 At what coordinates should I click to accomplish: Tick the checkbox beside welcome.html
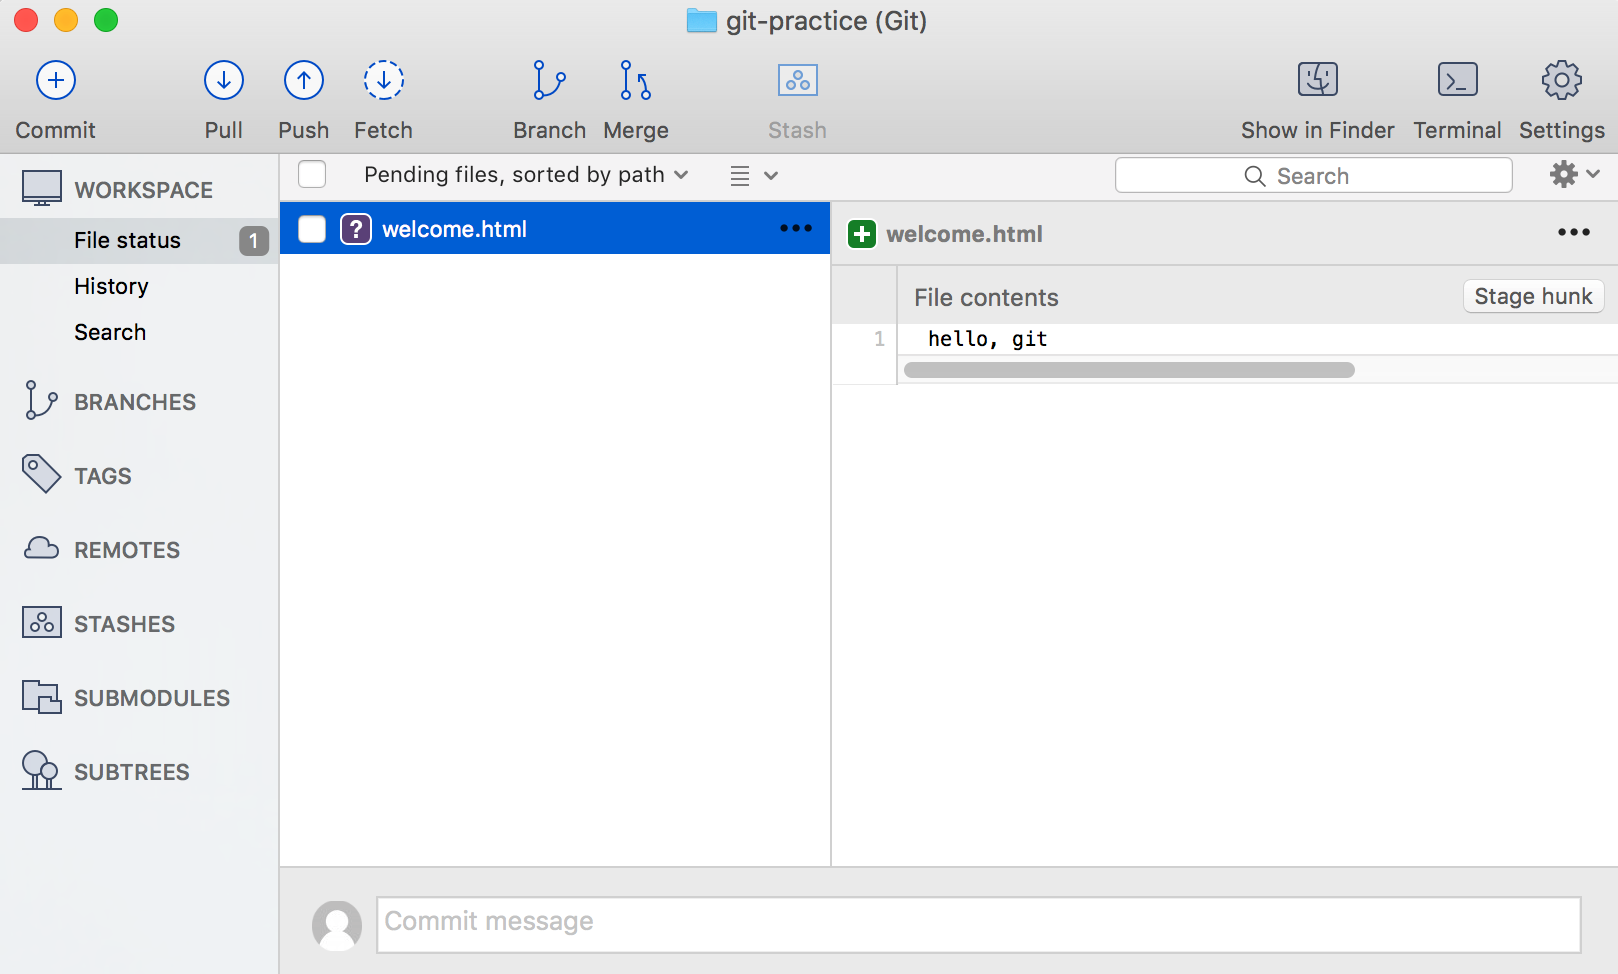312,229
